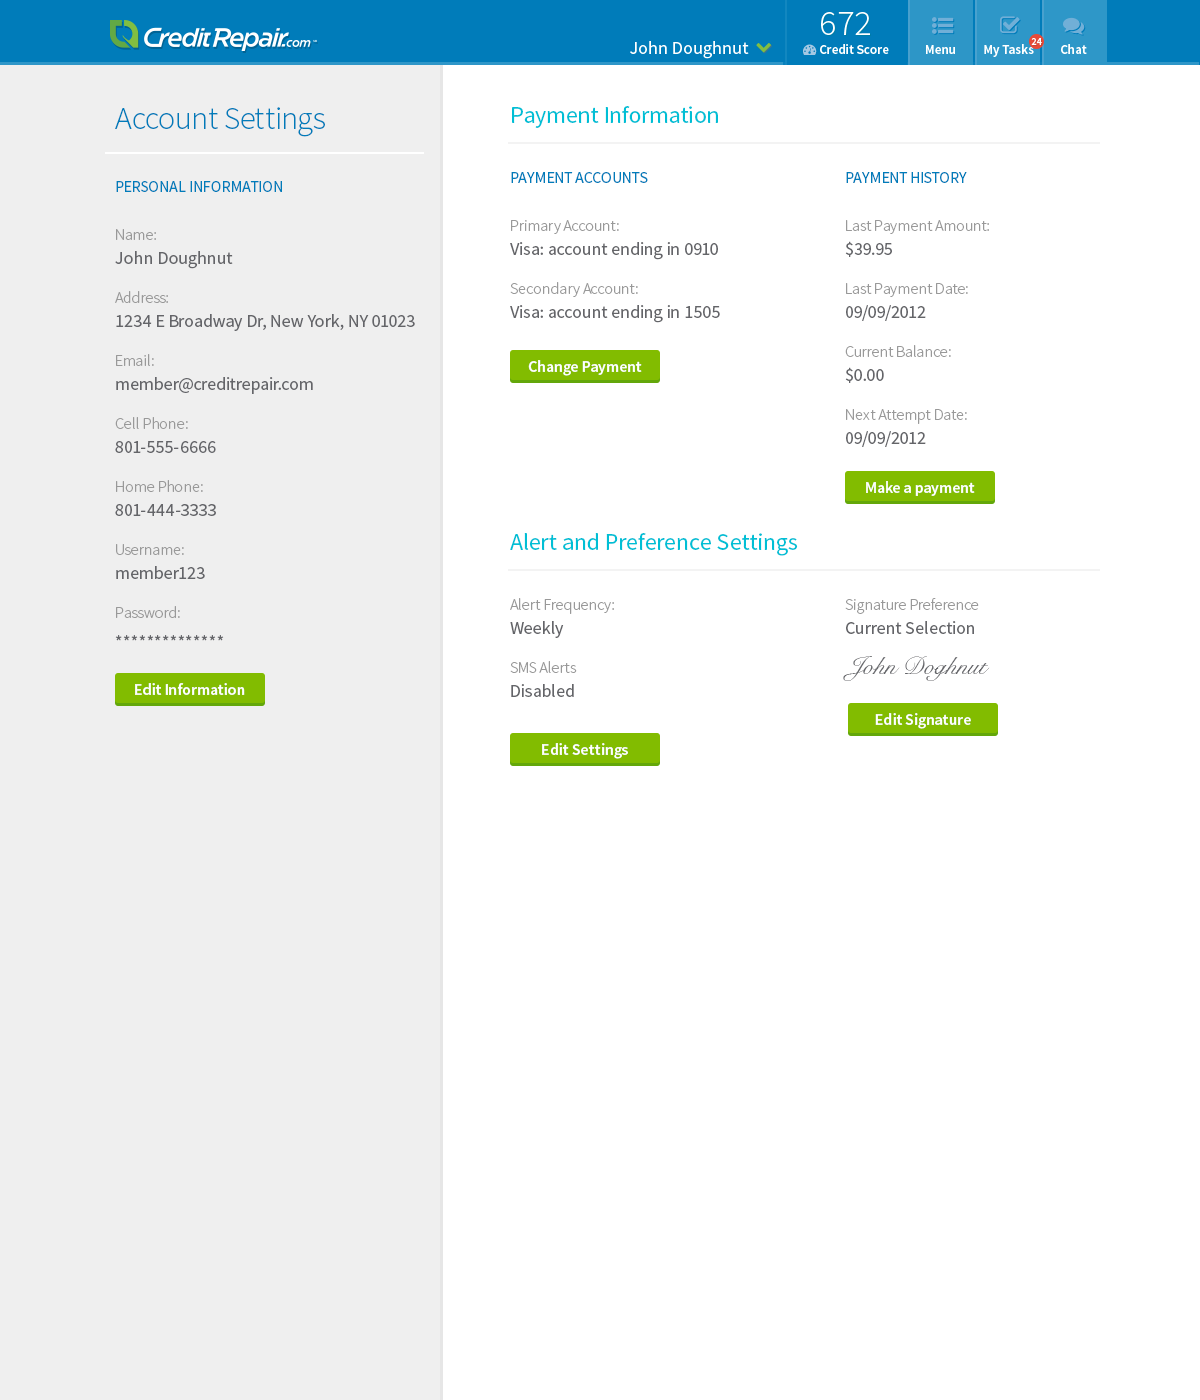This screenshot has height=1400, width=1200.
Task: Click the Primary Account label
Action: [565, 226]
